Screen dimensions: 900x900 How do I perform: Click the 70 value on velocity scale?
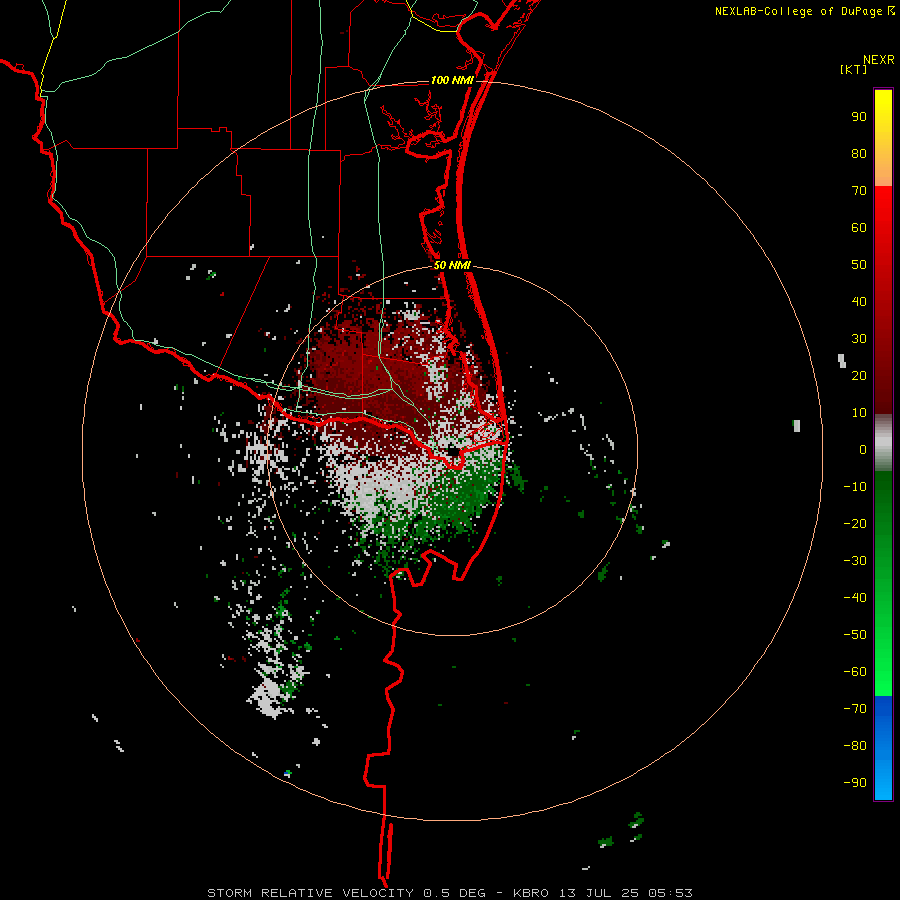pyautogui.click(x=859, y=191)
